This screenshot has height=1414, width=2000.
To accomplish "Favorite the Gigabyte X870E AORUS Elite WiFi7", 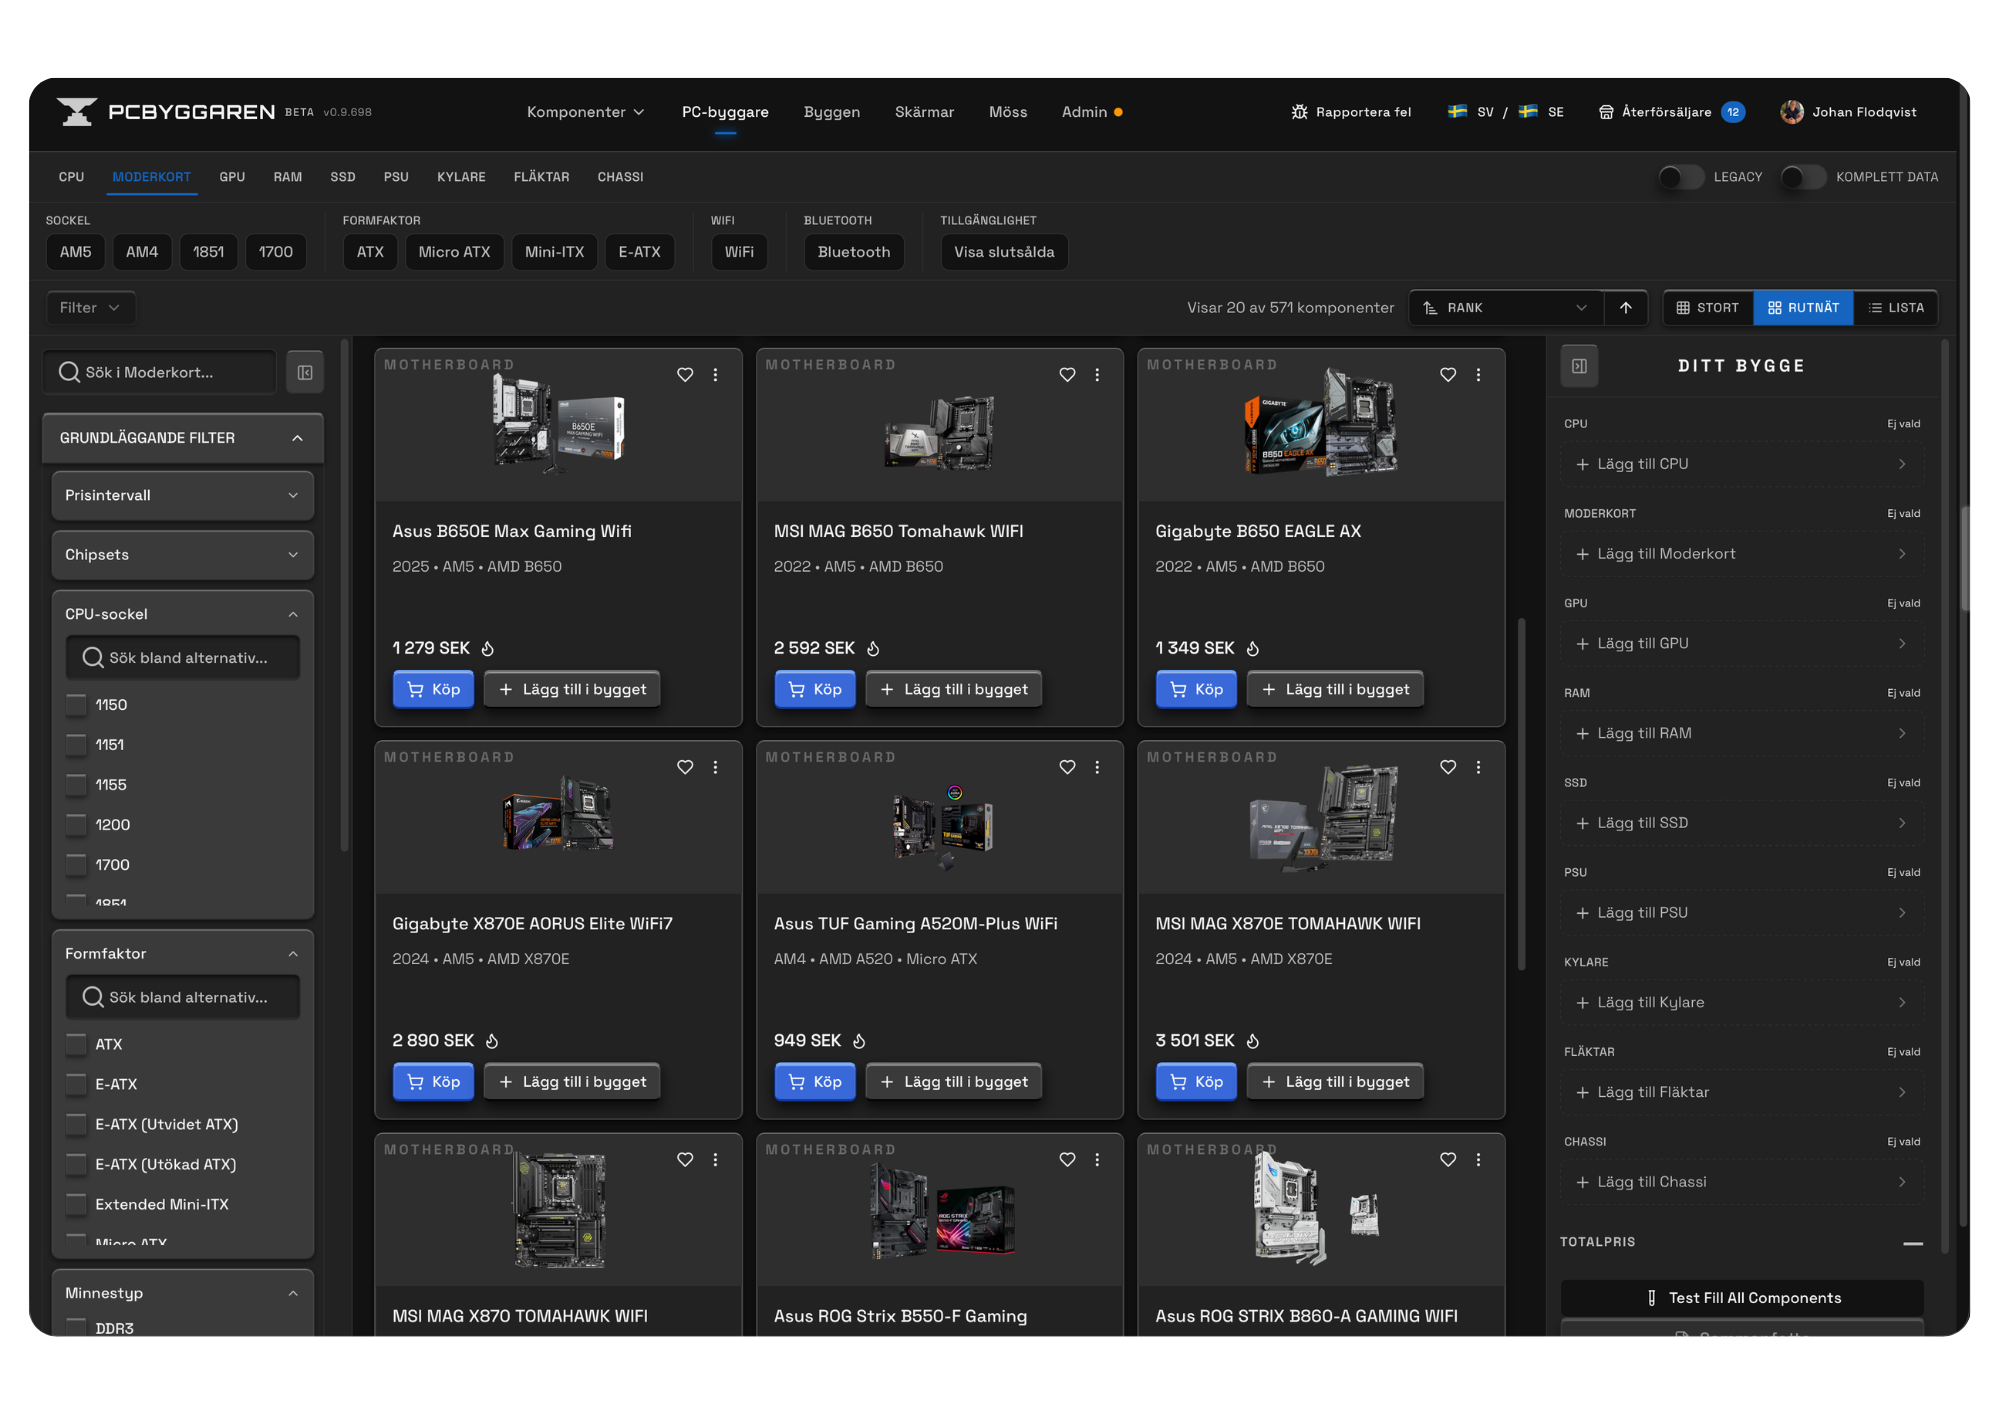I will point(685,767).
